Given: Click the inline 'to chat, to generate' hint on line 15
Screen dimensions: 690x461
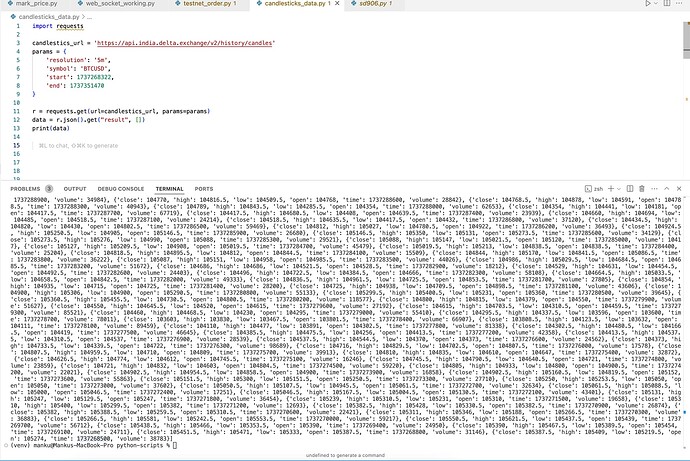Looking at the screenshot, I should coord(78,146).
